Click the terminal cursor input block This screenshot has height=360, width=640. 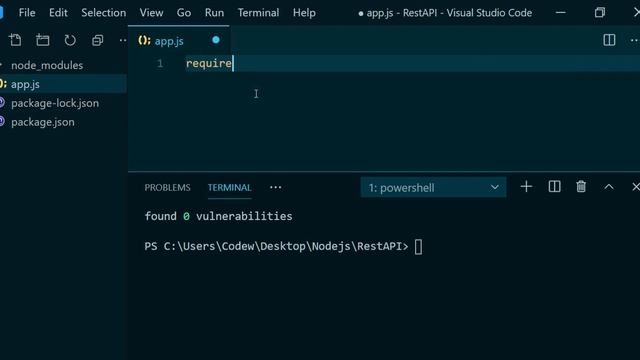418,247
